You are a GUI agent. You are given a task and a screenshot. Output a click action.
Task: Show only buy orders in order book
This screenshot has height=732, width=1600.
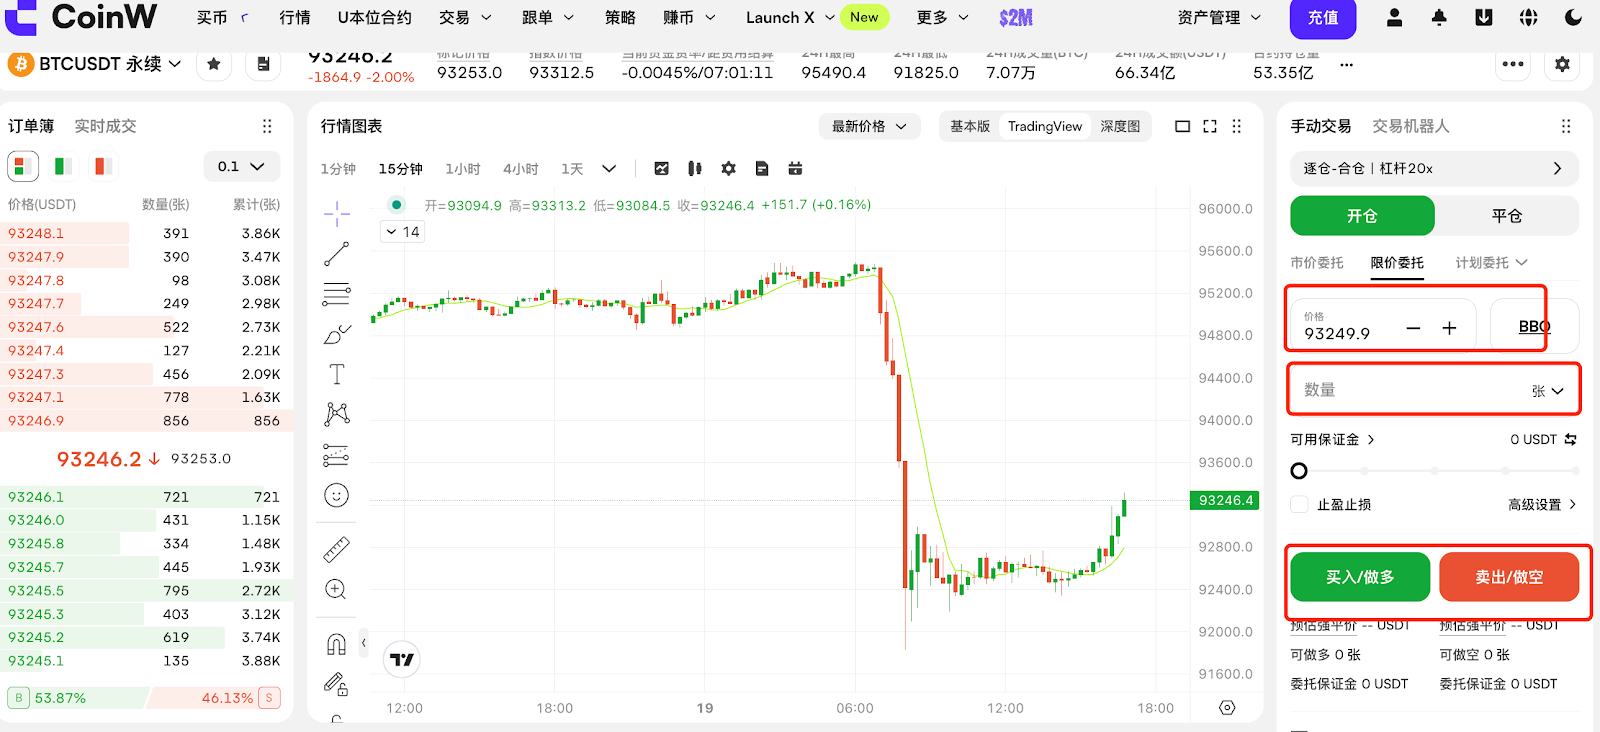point(63,166)
